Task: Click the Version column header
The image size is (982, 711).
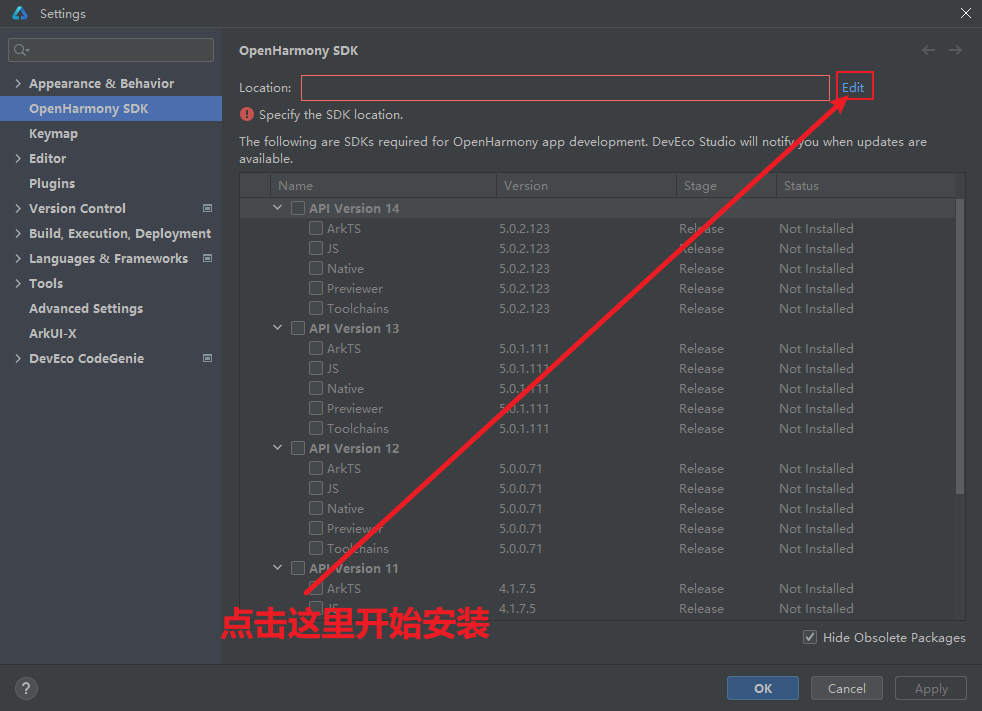Action: (x=586, y=185)
